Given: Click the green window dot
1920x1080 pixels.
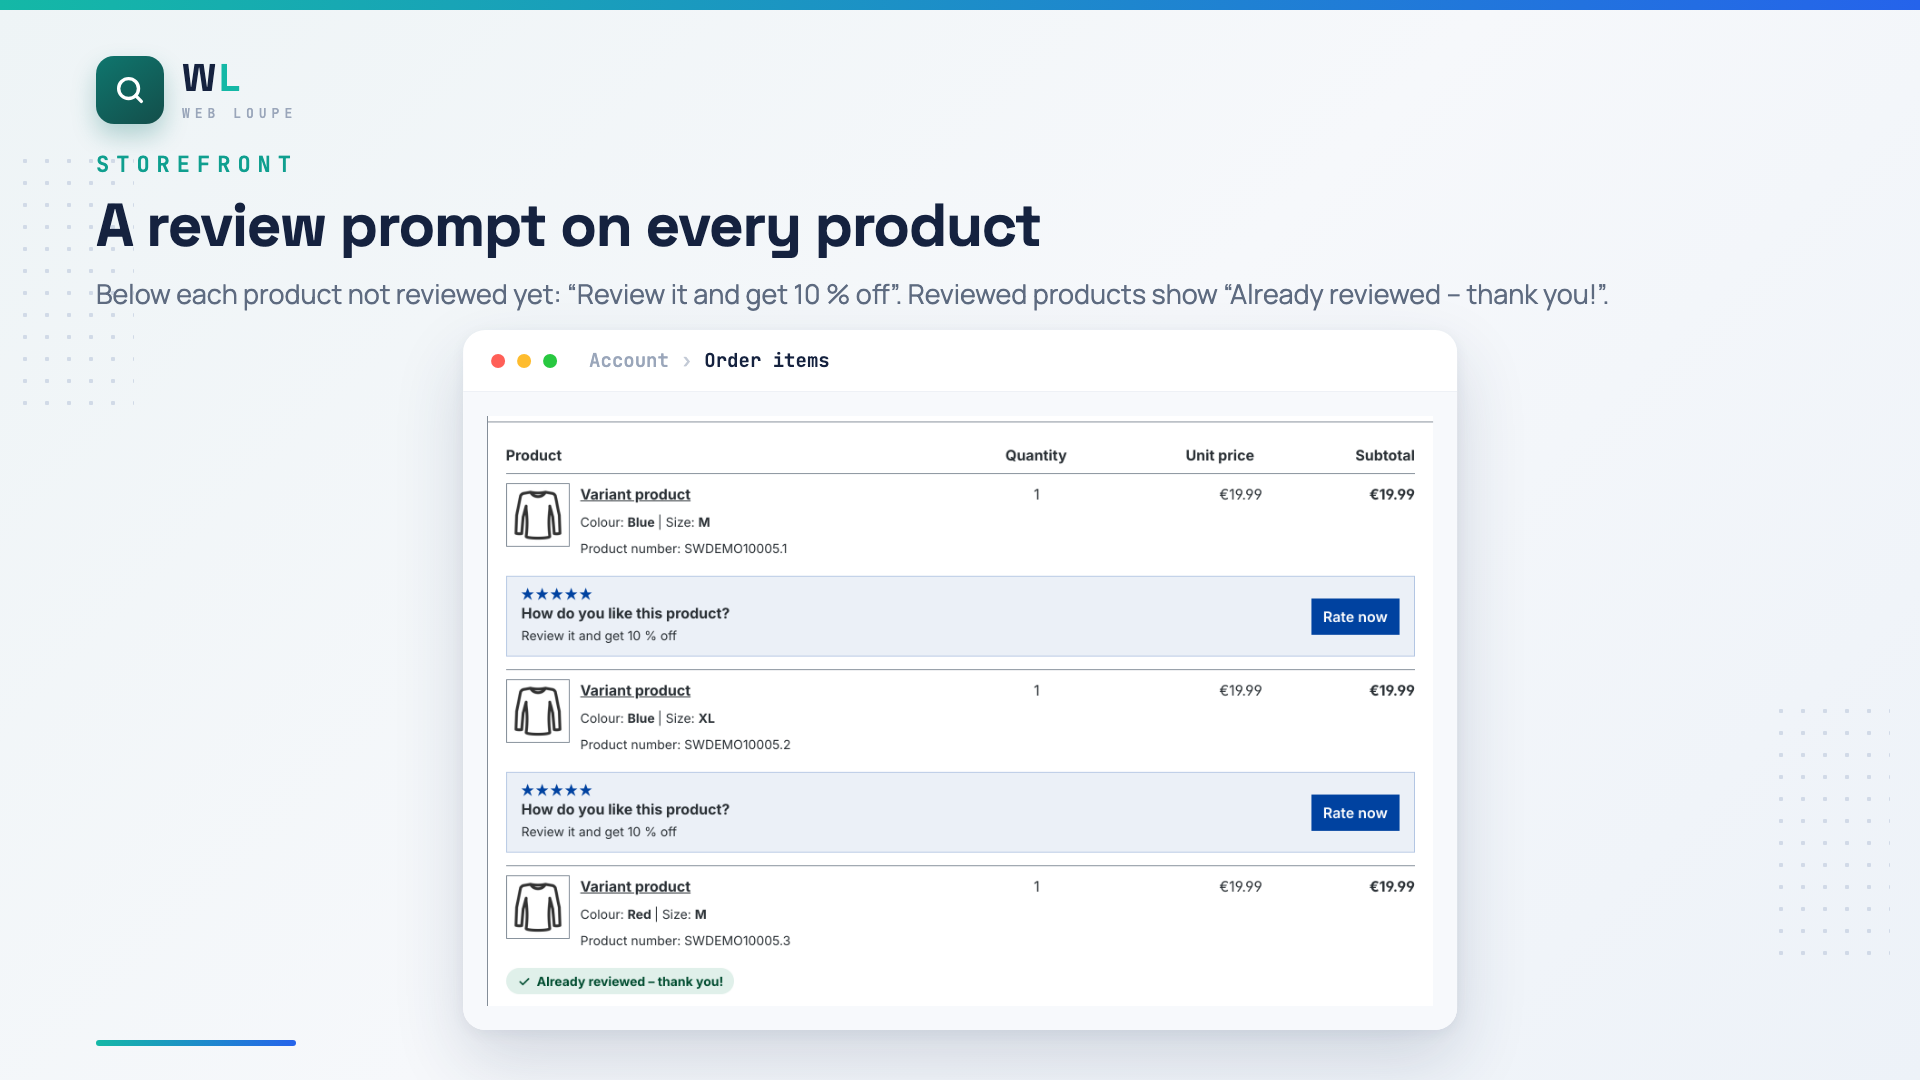Looking at the screenshot, I should click(550, 361).
